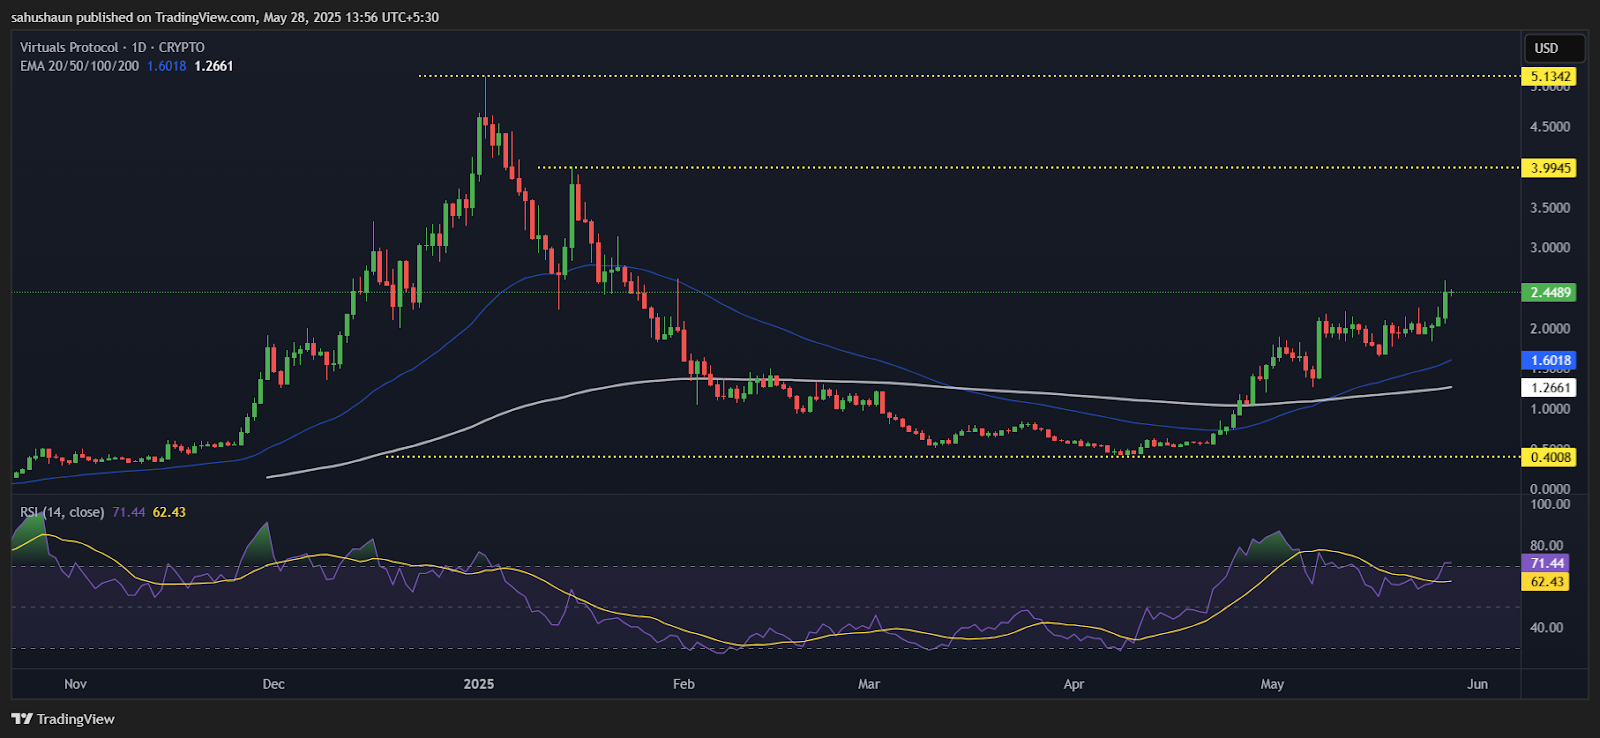This screenshot has height=738, width=1600.
Task: Click the 80.00 level on RSI scale
Action: [x=1546, y=546]
